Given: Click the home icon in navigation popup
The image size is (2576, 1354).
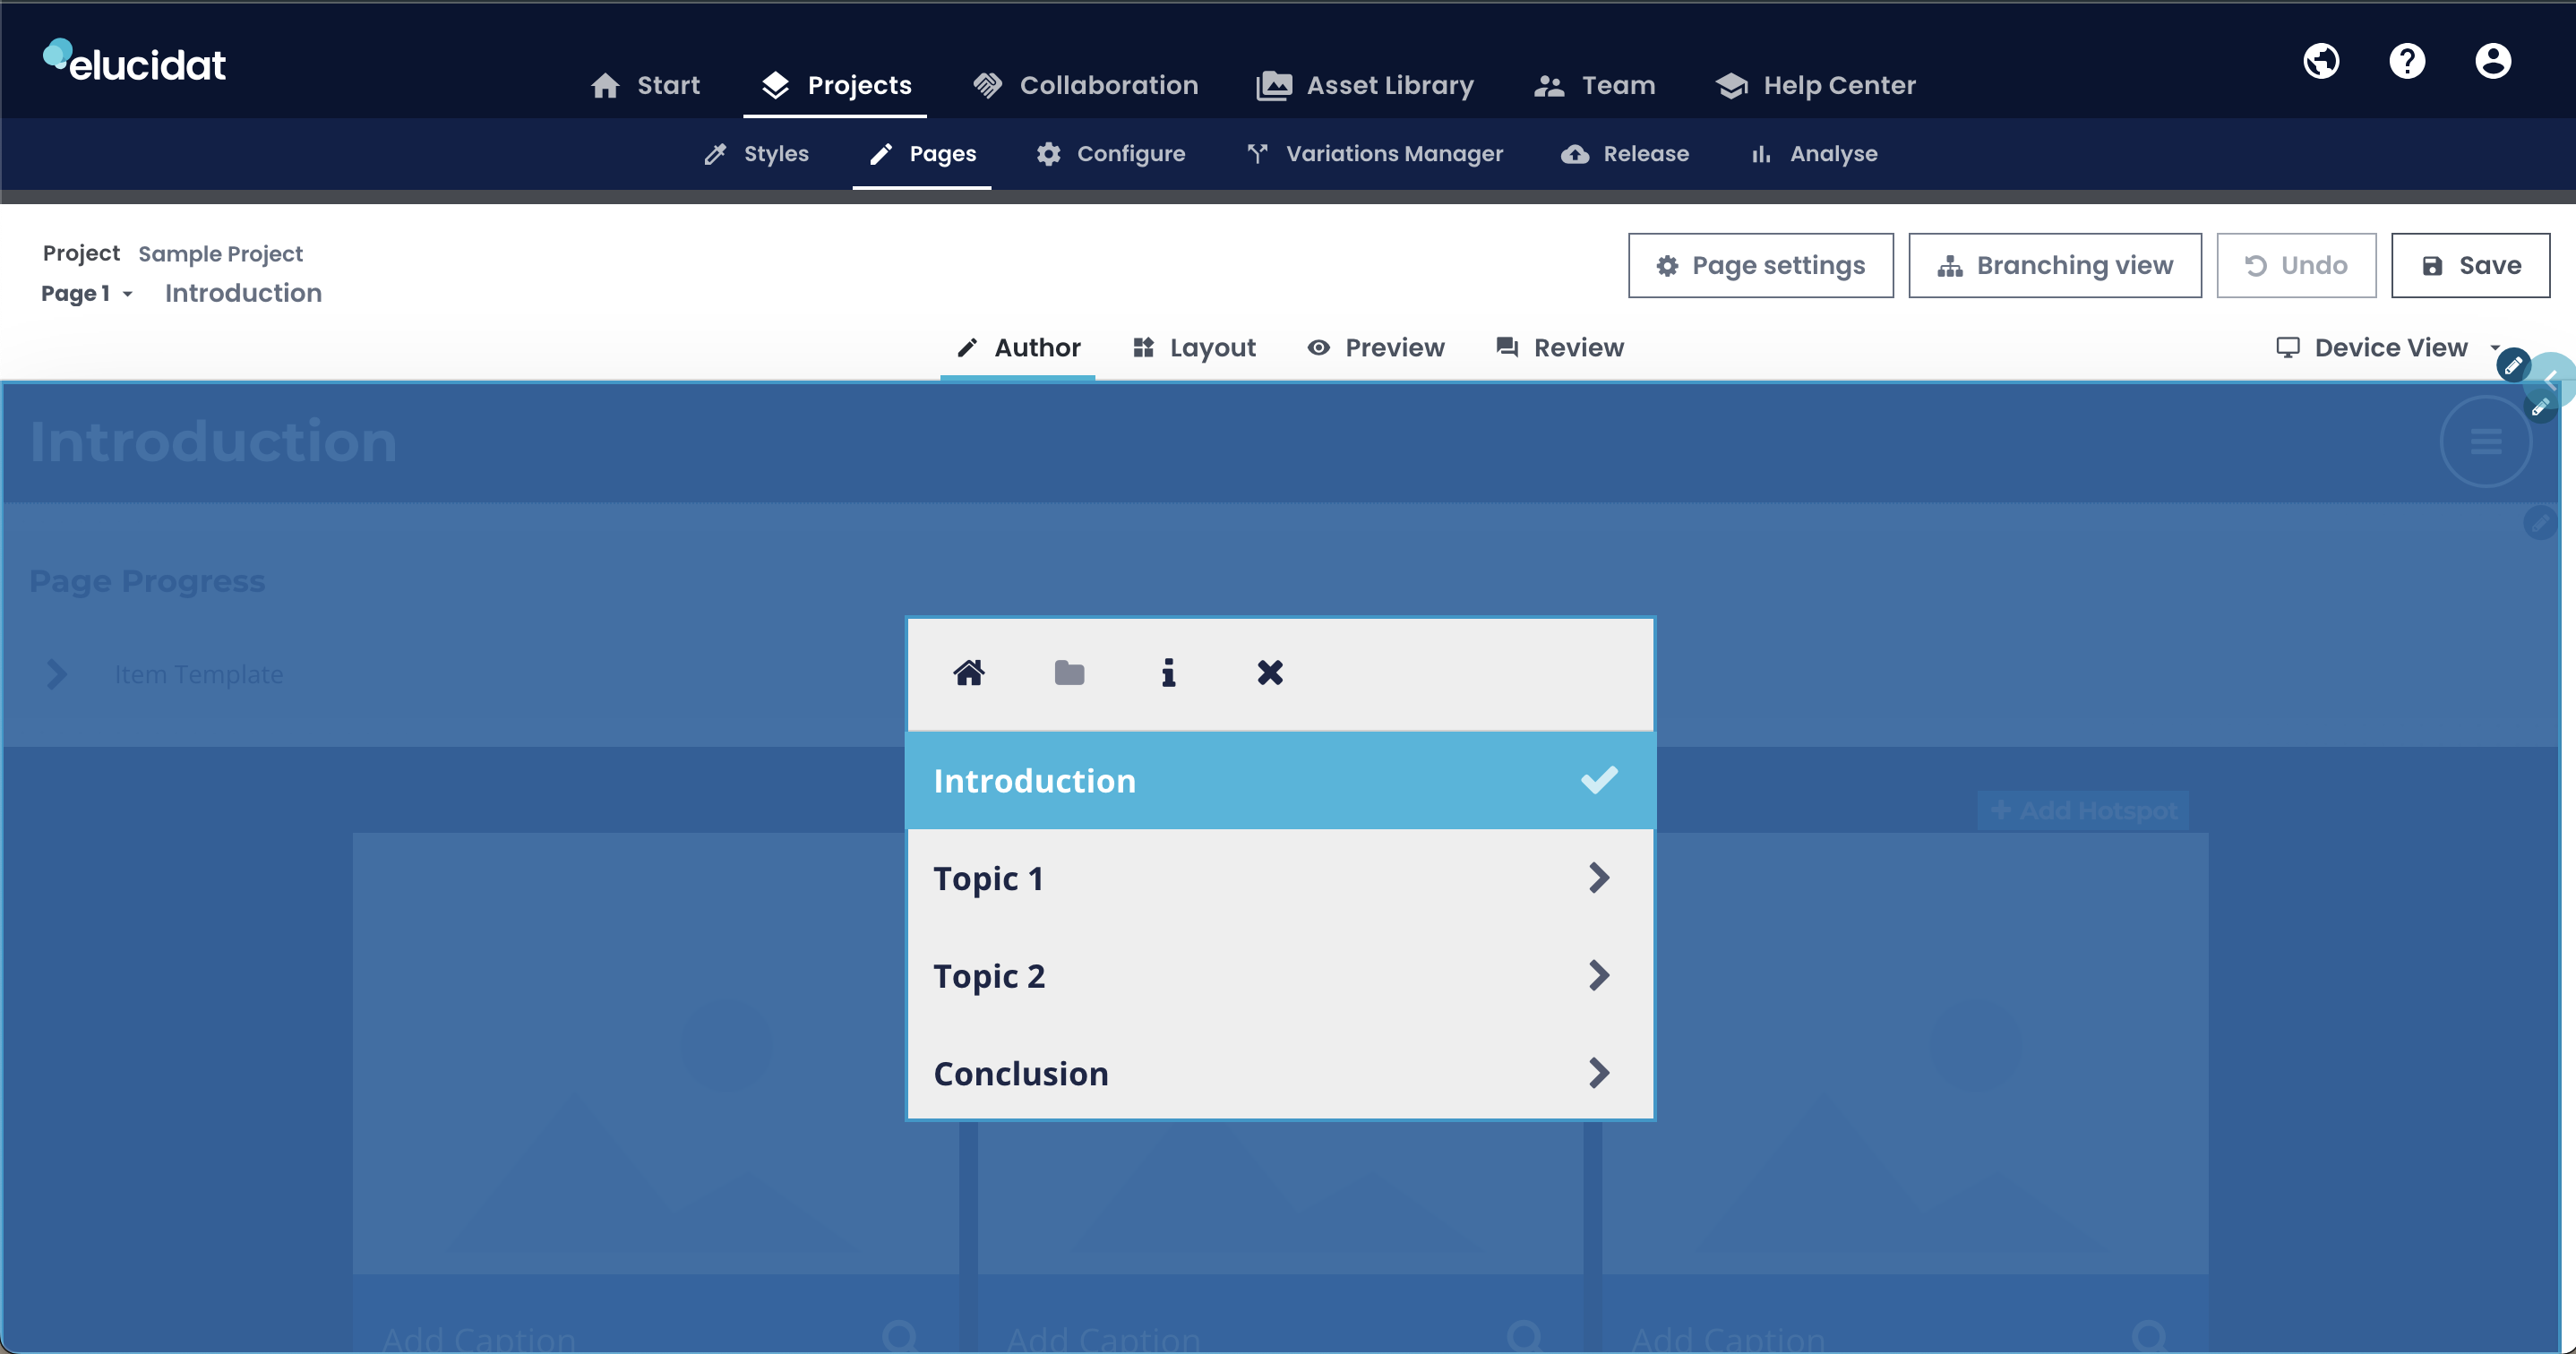Looking at the screenshot, I should point(969,672).
